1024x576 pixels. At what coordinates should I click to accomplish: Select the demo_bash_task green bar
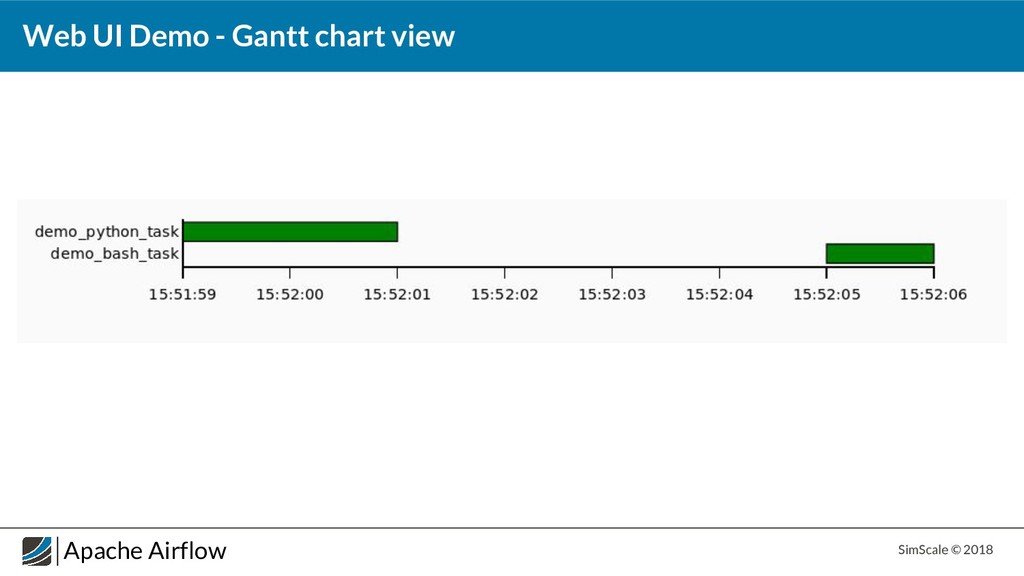pos(880,253)
